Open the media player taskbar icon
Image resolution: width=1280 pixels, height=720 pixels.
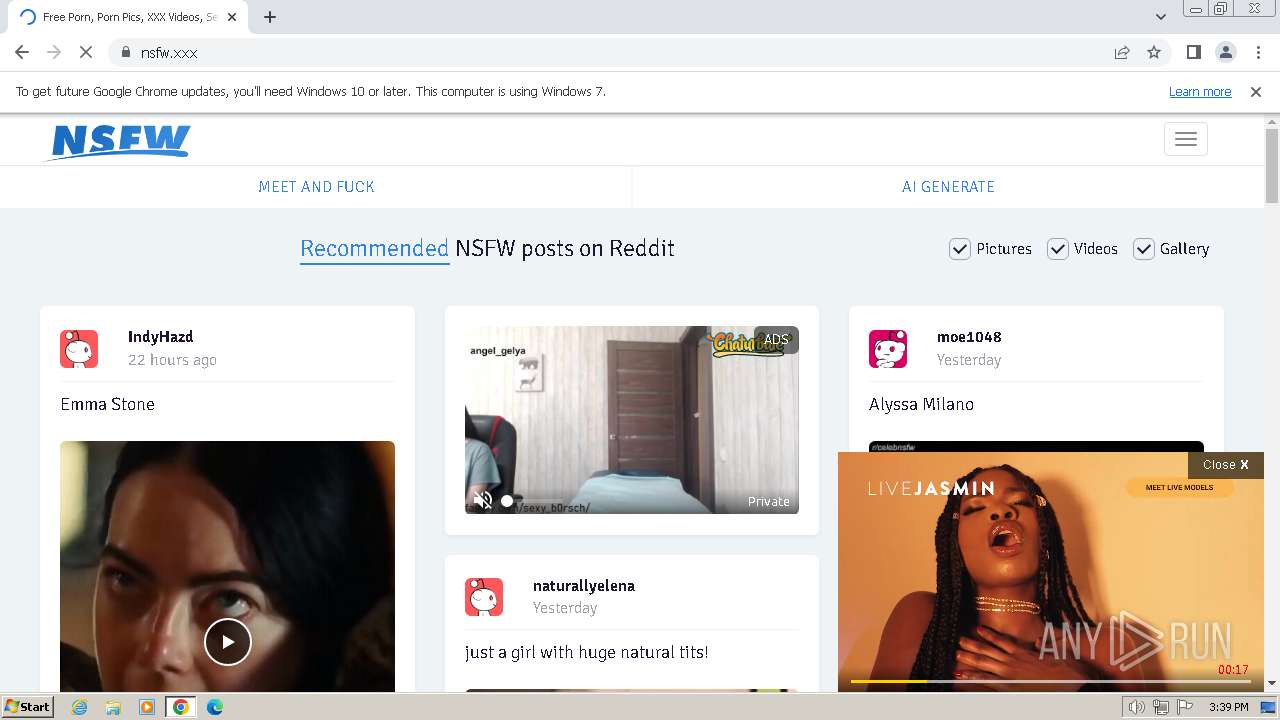coord(147,707)
